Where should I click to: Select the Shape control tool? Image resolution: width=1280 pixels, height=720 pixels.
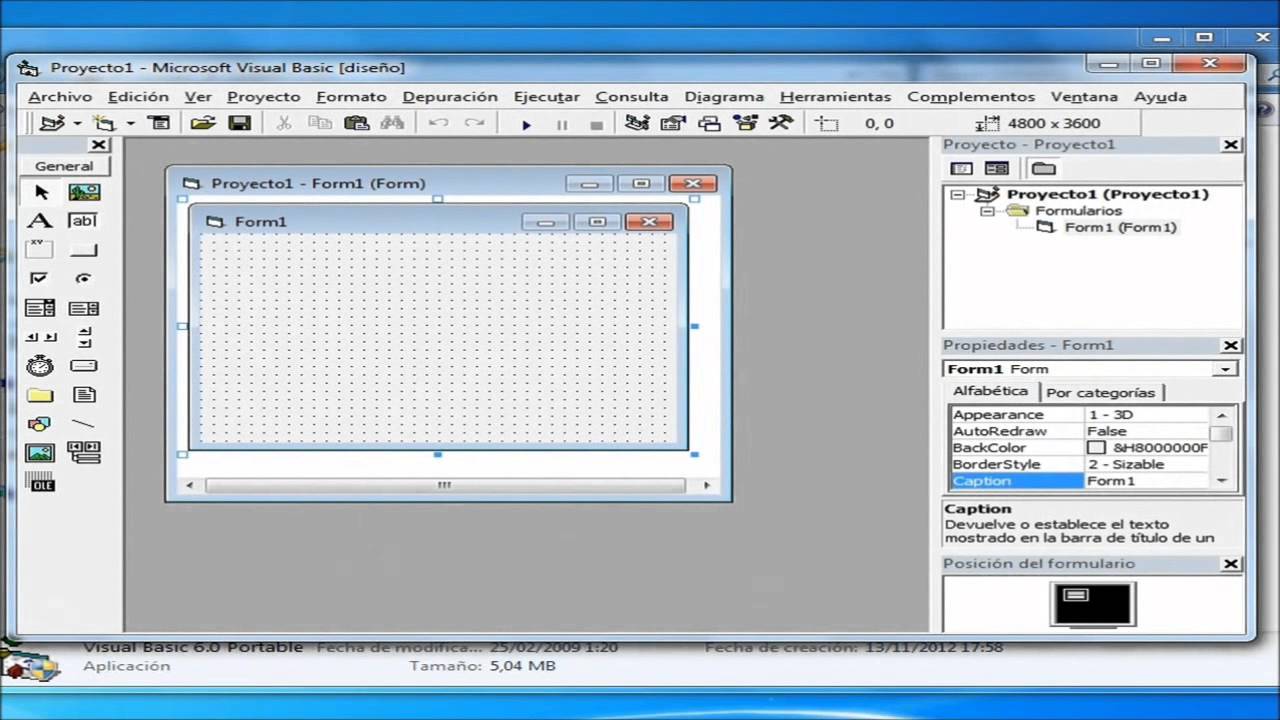click(40, 424)
